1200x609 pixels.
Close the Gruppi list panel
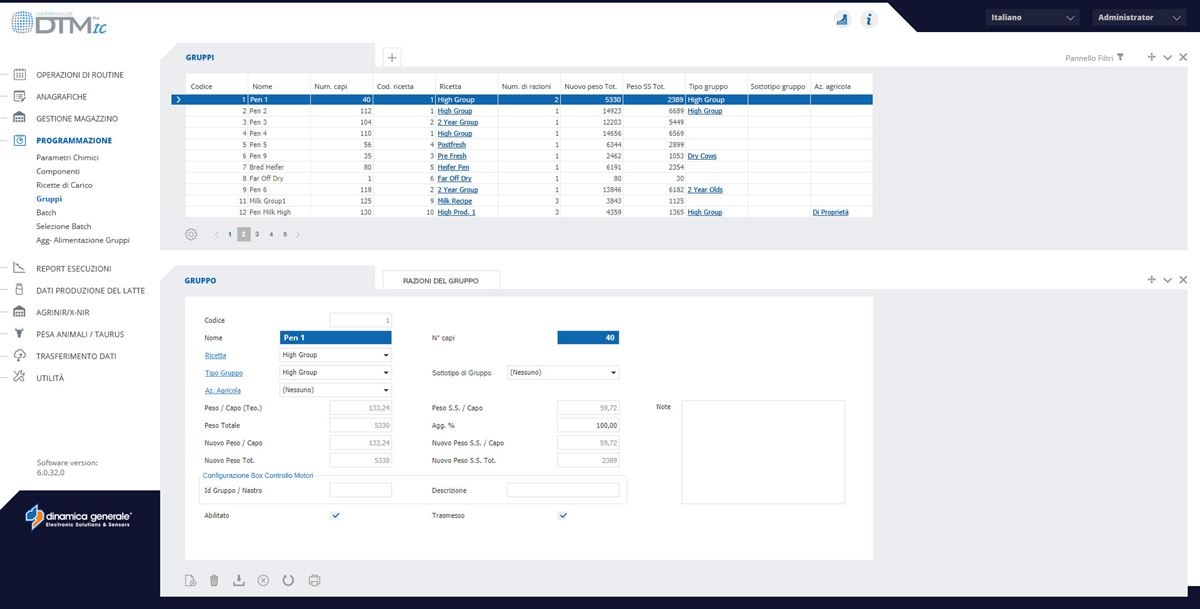[1183, 58]
